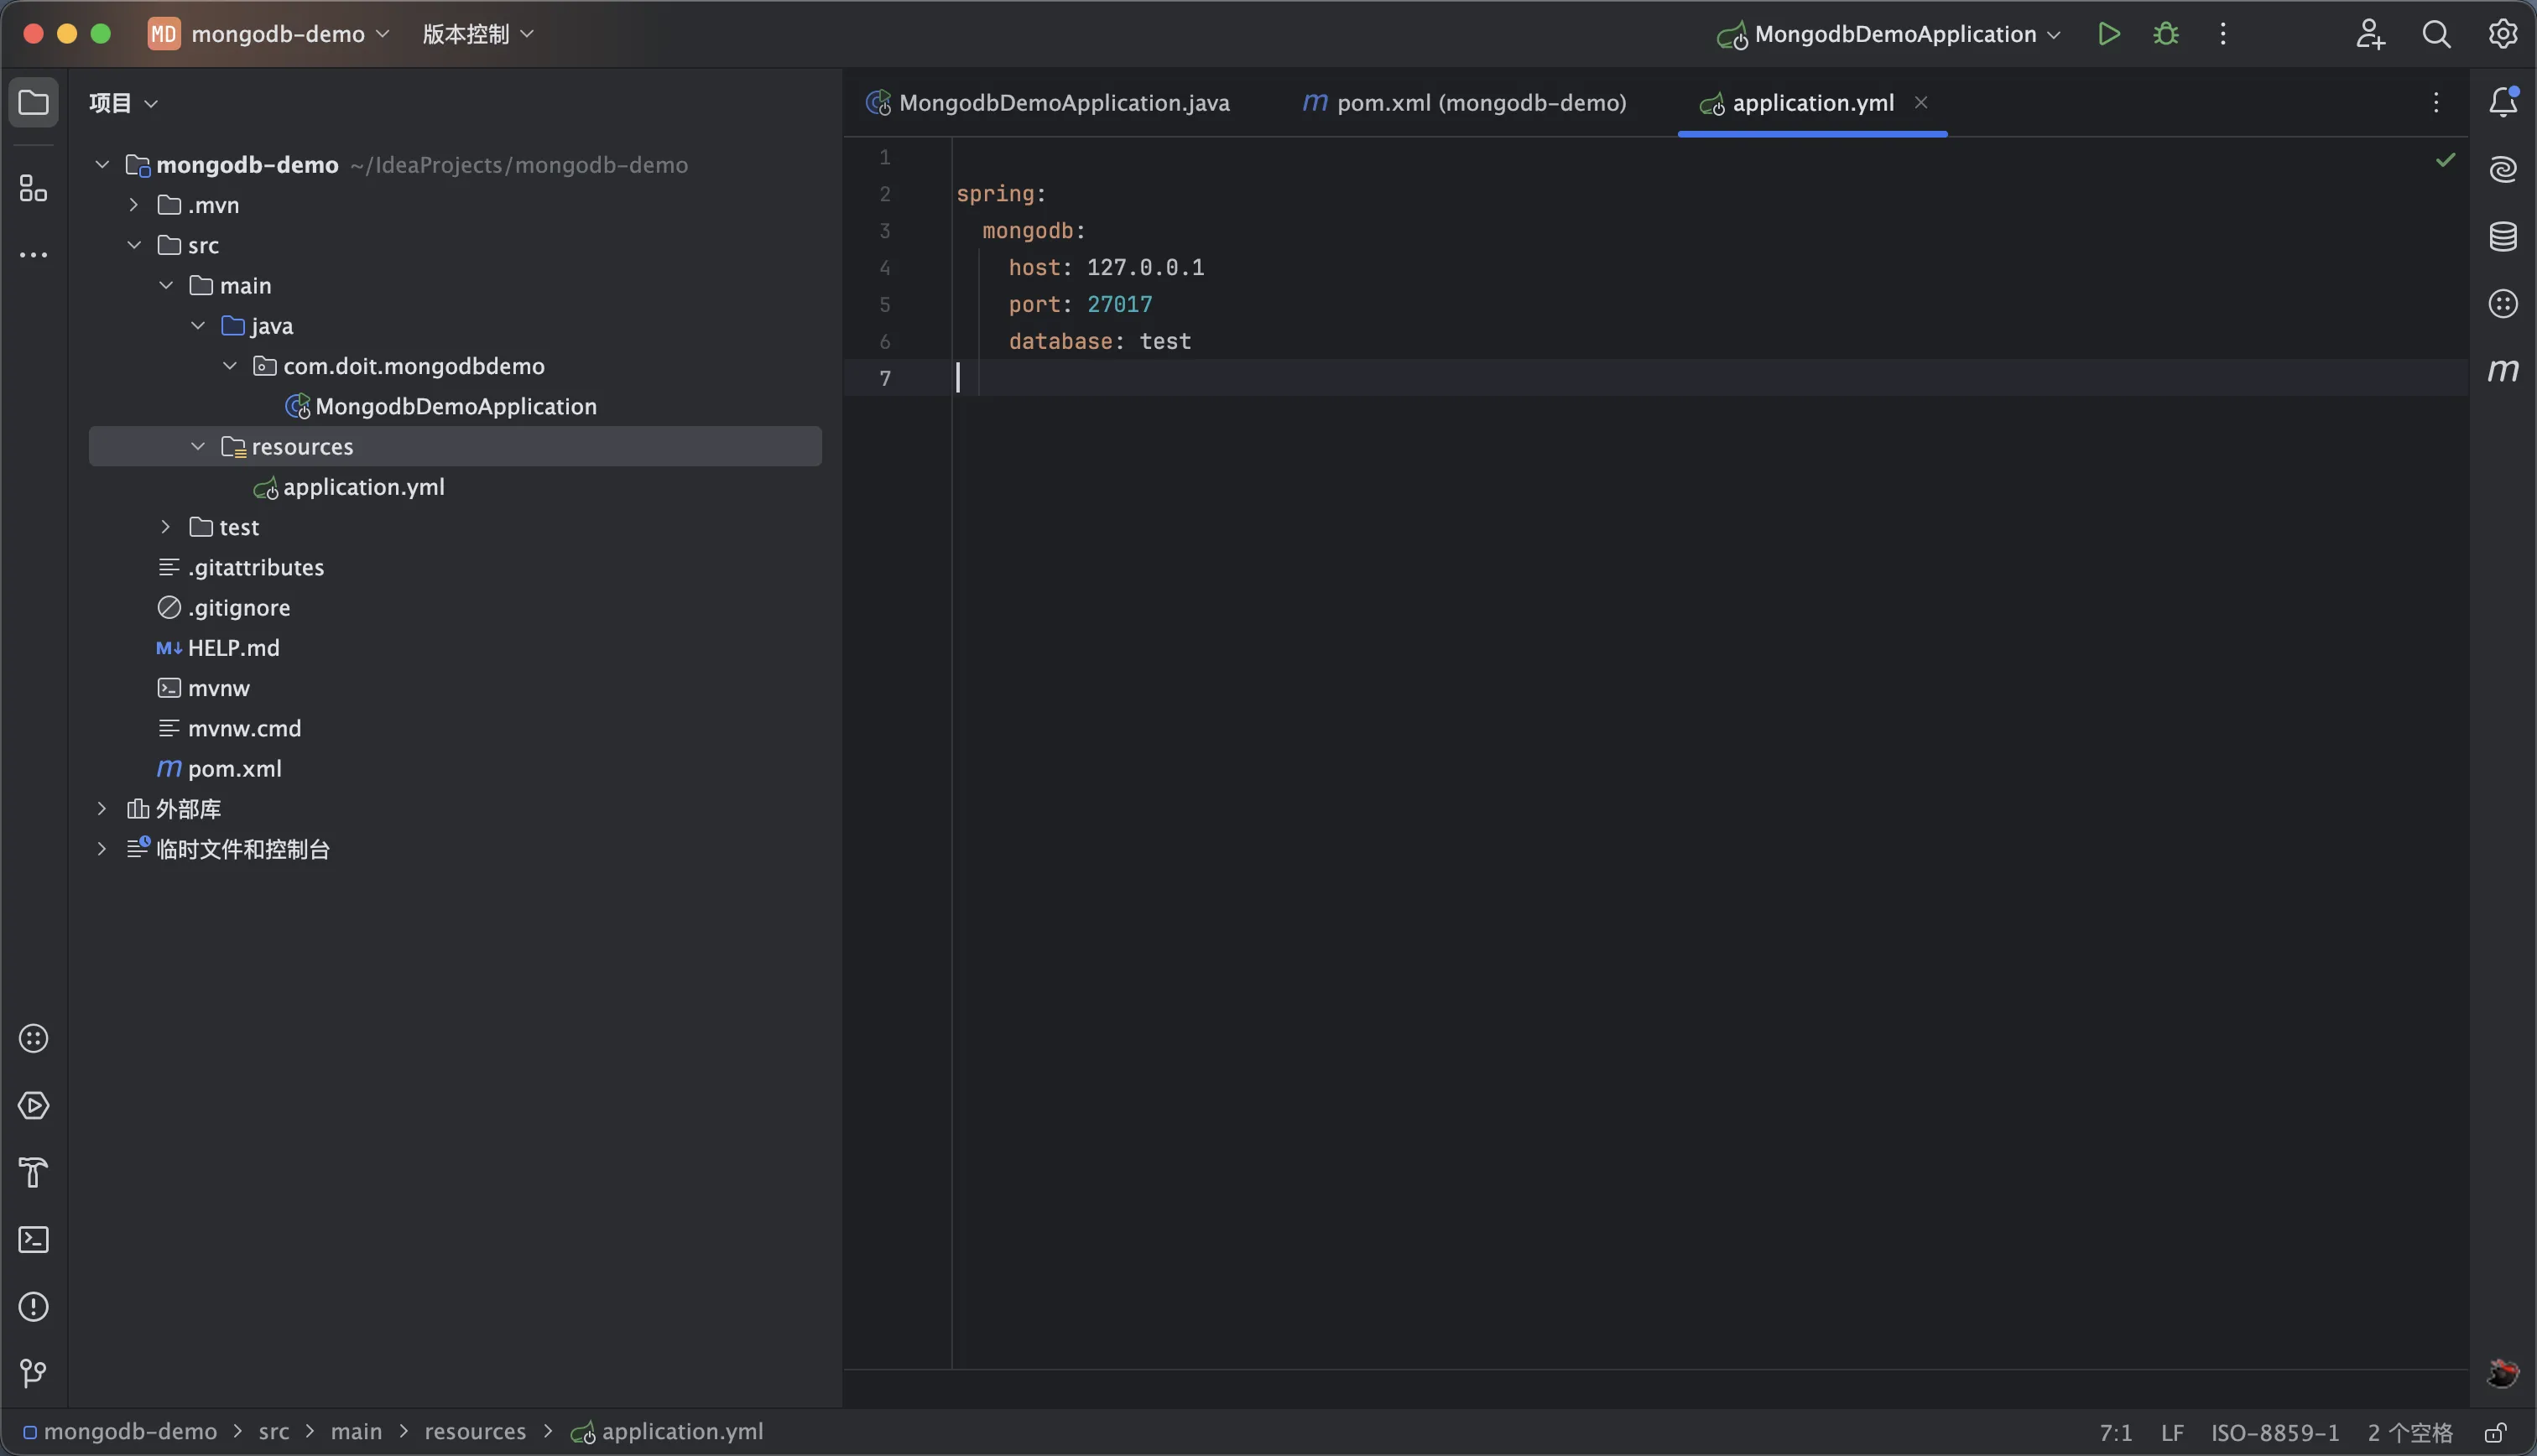Open the run configuration dropdown
The width and height of the screenshot is (2537, 1456).
point(1895,34)
